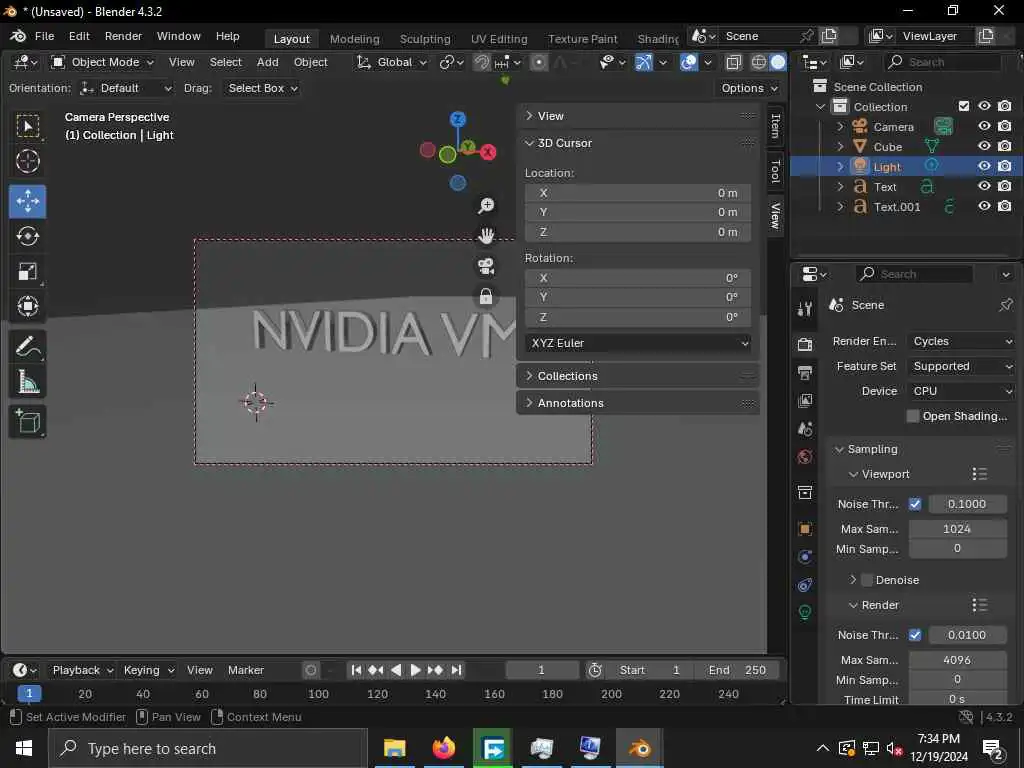Click the pan view hand icon
Screen dimensions: 1024x768
[x=486, y=235]
